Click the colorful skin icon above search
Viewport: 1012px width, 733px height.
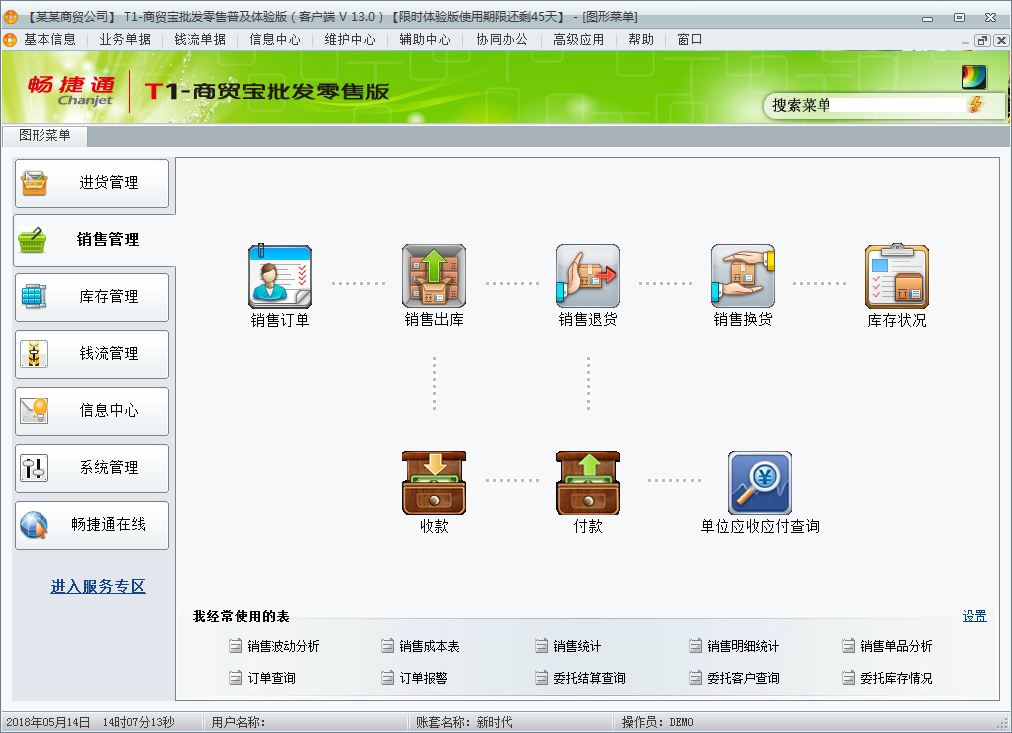(974, 77)
